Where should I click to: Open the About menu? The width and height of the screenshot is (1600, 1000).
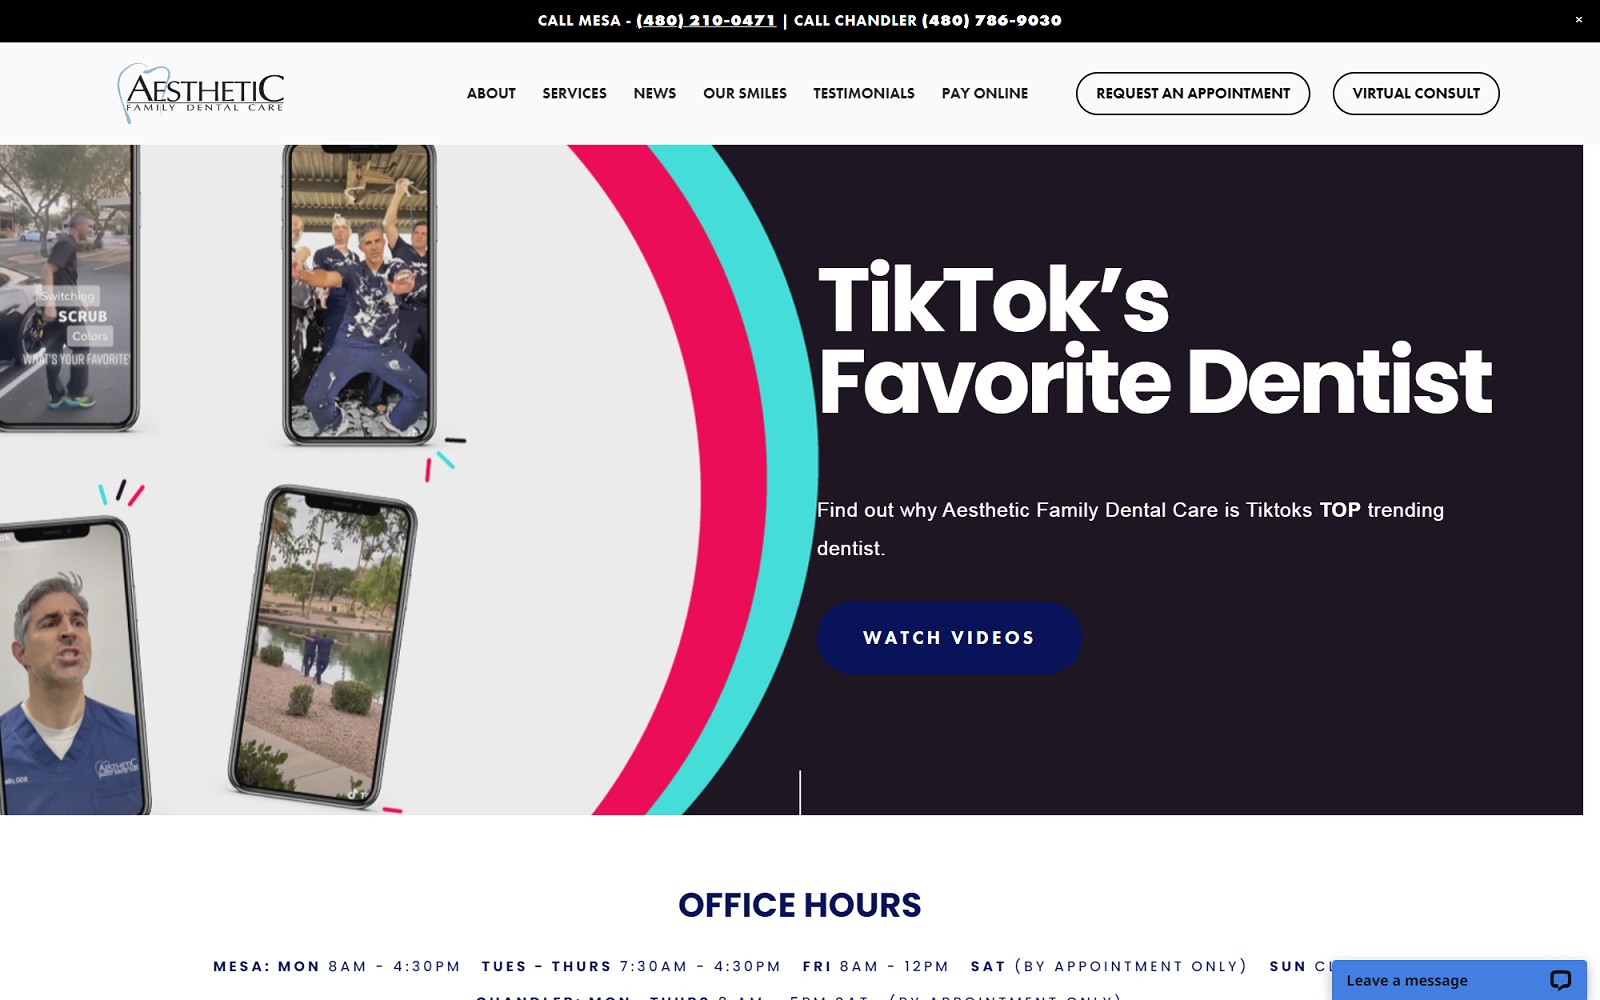click(x=491, y=93)
